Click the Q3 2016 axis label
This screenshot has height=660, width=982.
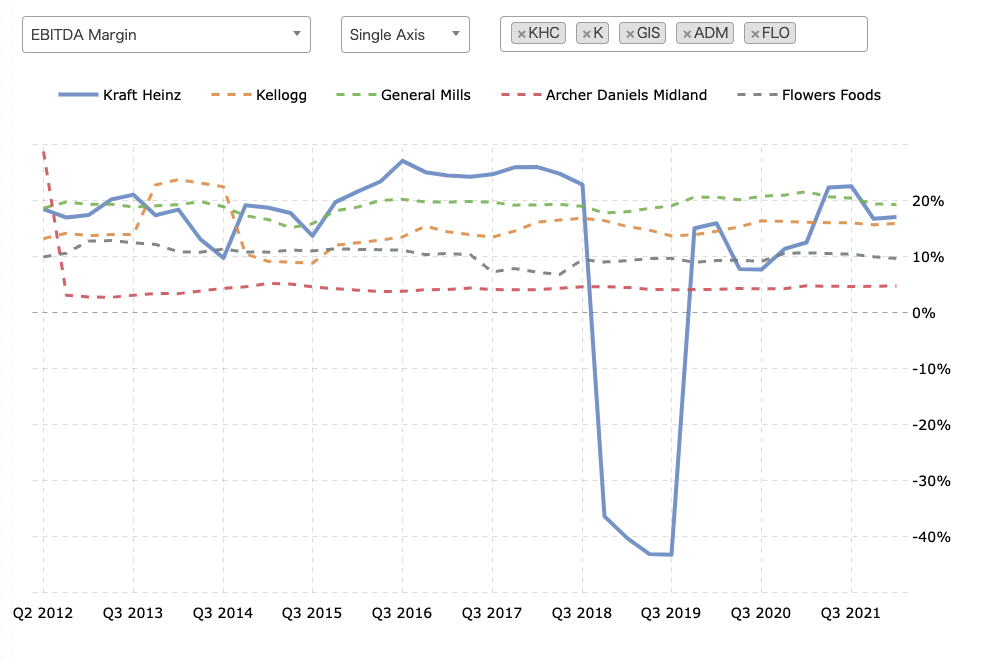point(402,613)
